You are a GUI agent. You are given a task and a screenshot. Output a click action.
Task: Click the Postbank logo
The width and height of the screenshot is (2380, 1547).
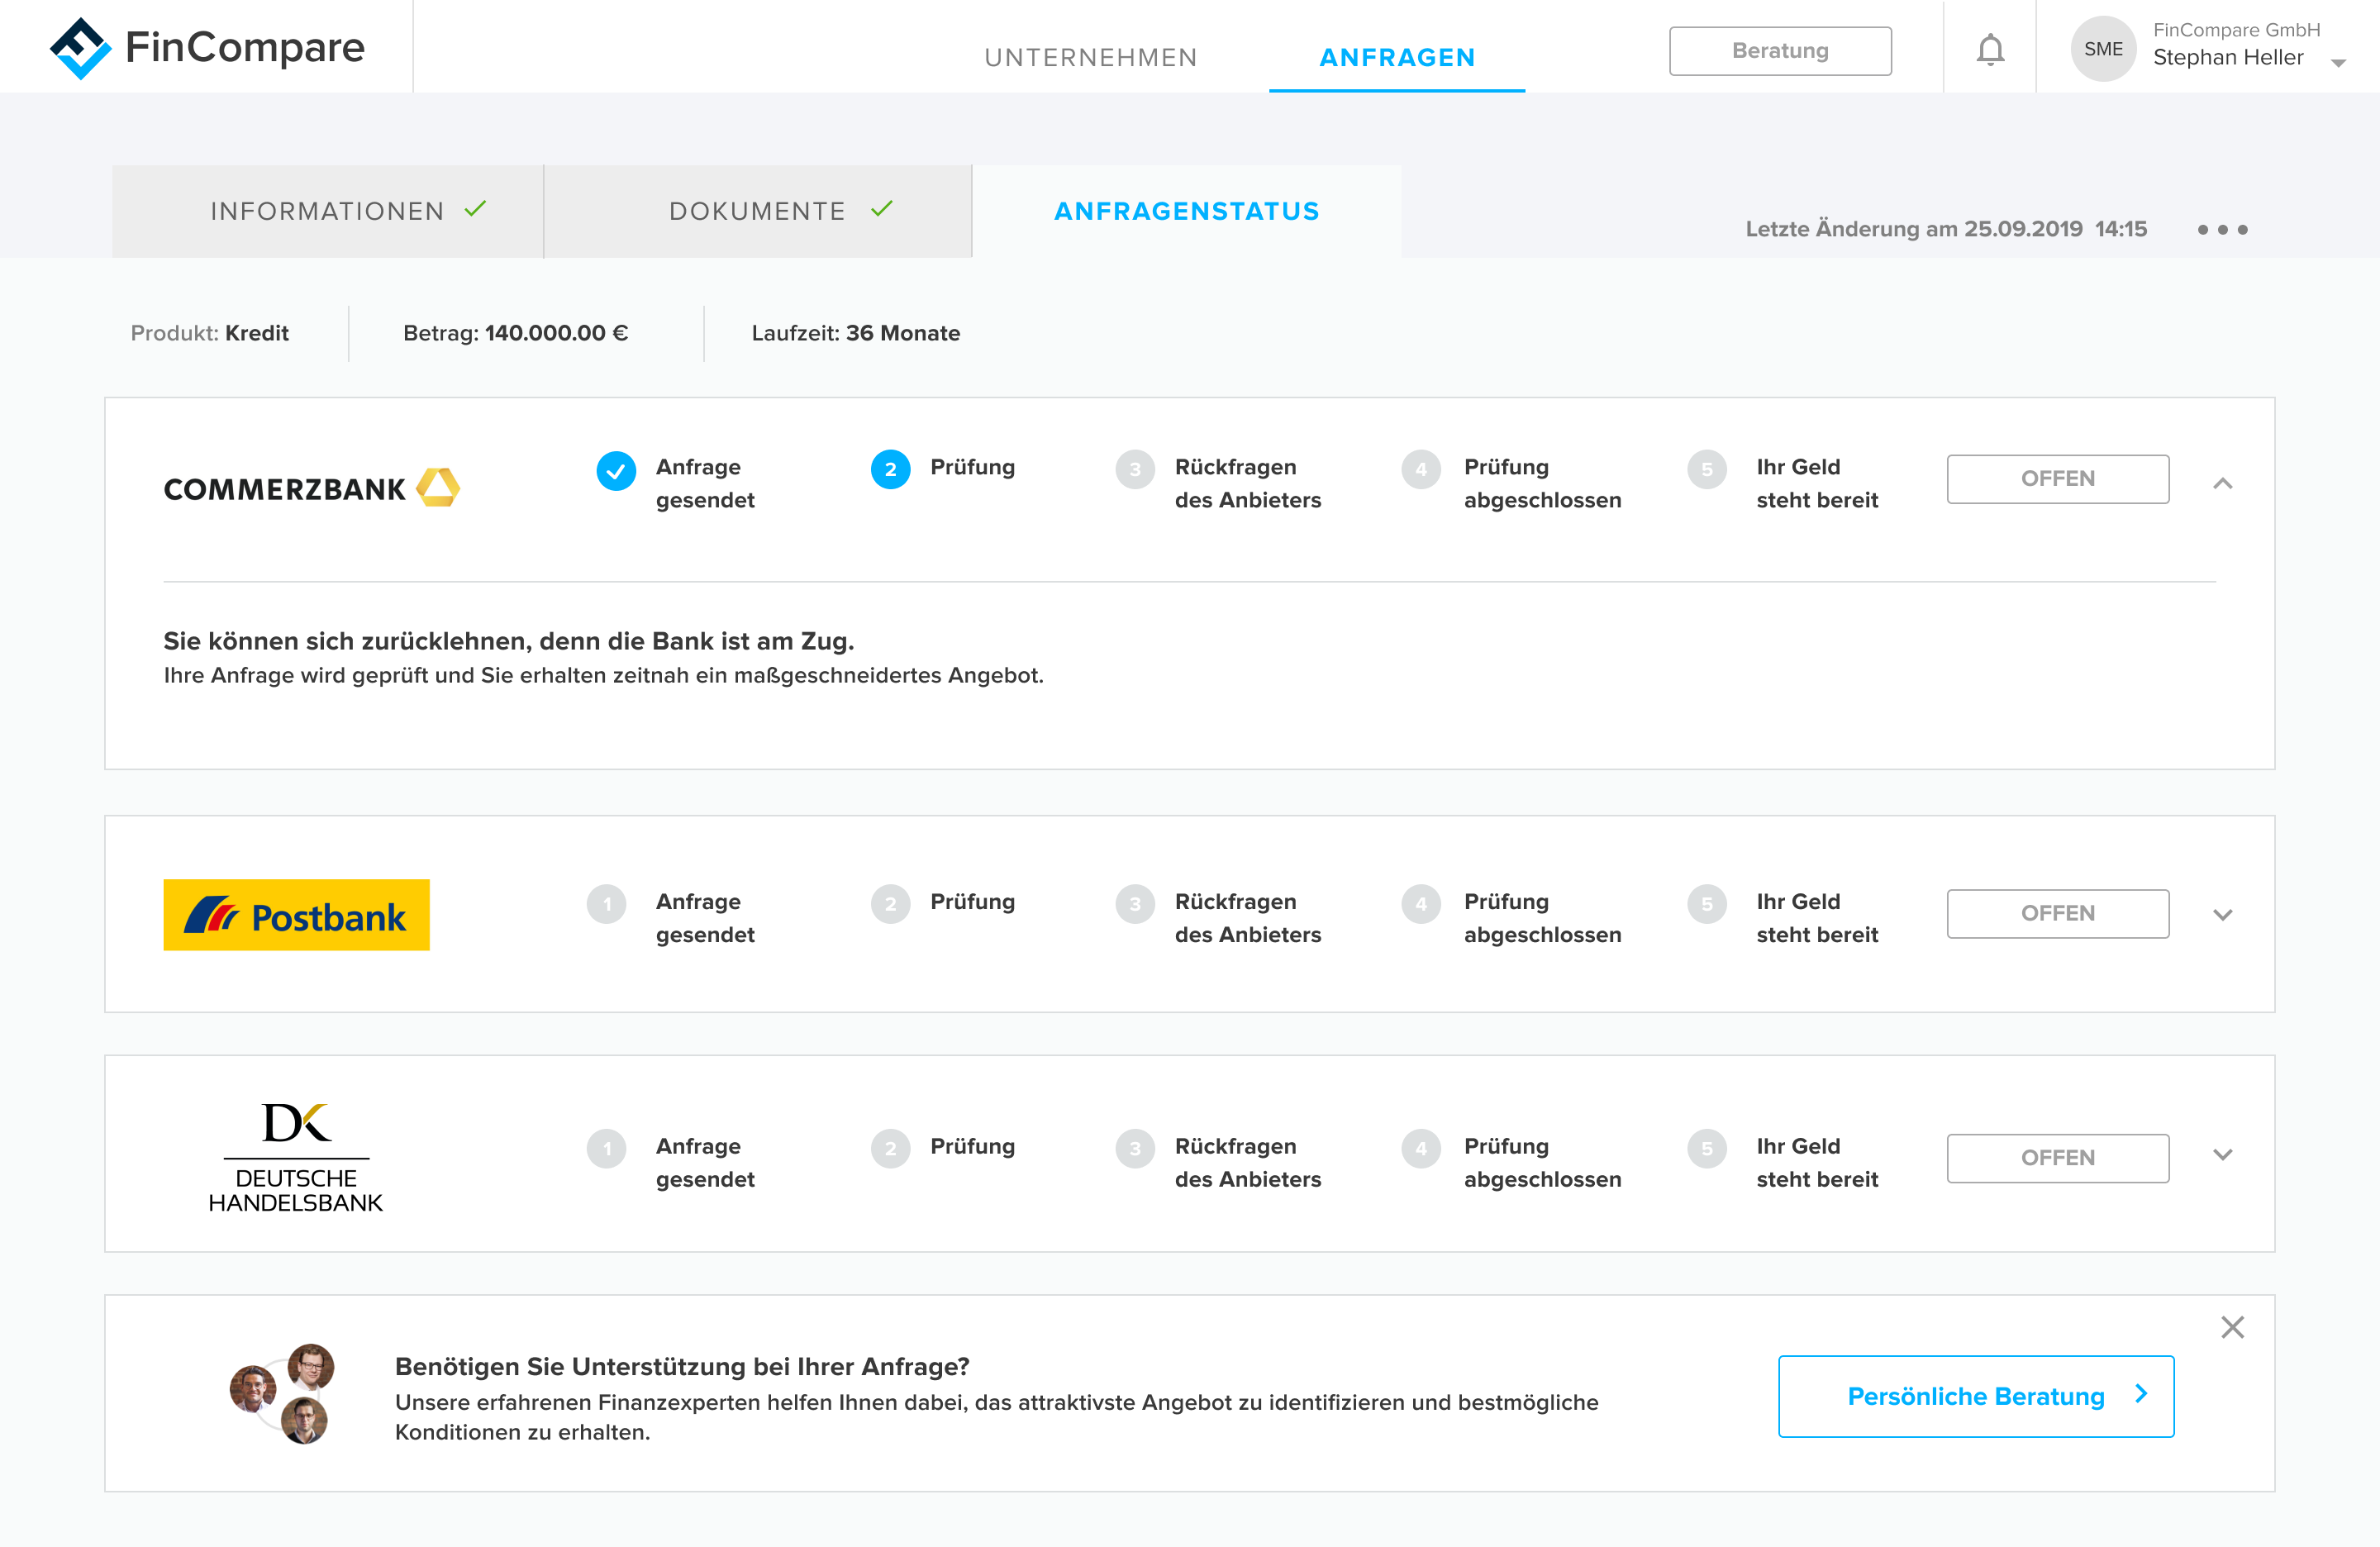[x=296, y=915]
